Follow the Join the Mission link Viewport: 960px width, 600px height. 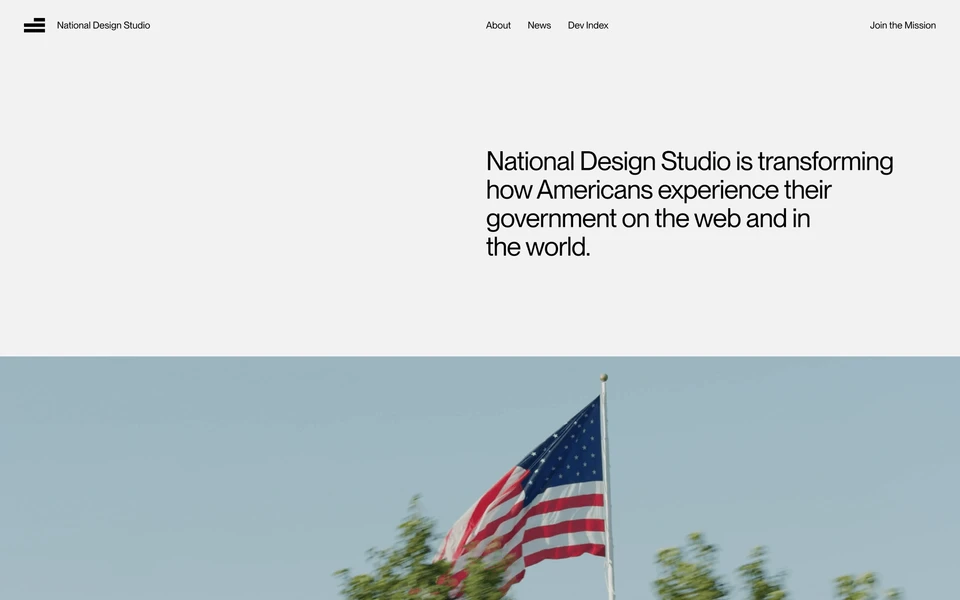(x=902, y=25)
